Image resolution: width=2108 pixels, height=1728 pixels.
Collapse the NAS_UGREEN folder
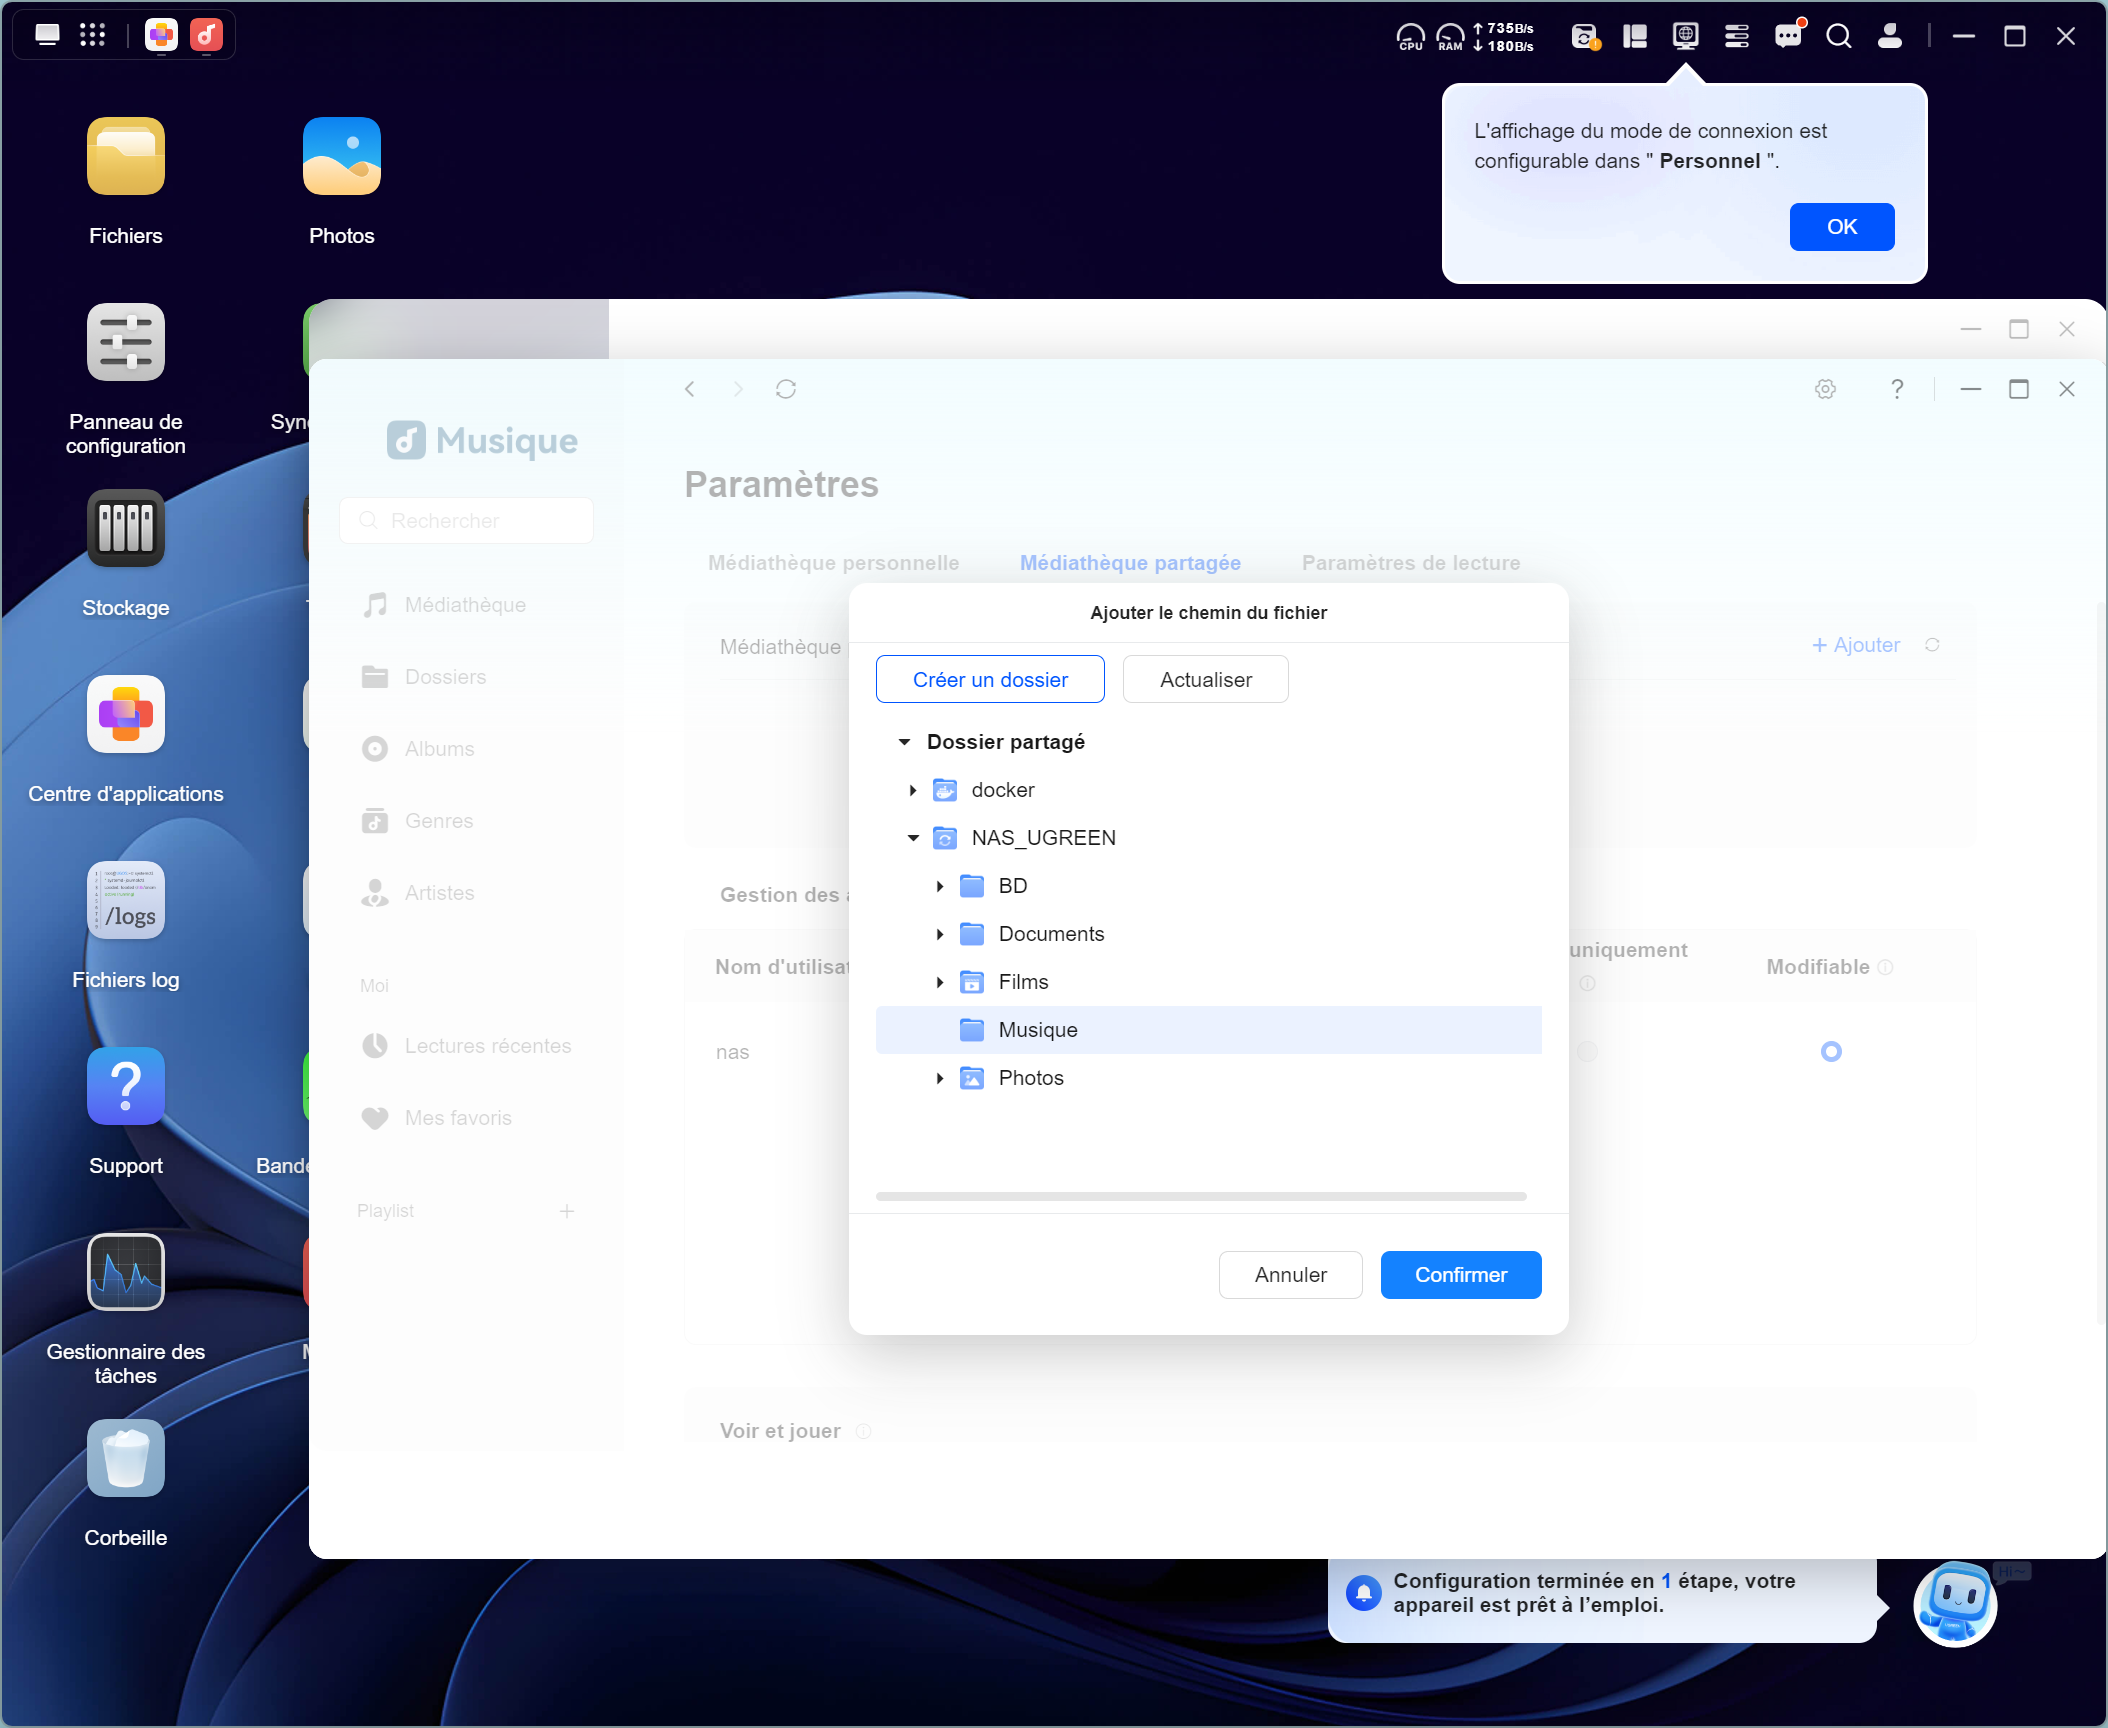pos(913,838)
